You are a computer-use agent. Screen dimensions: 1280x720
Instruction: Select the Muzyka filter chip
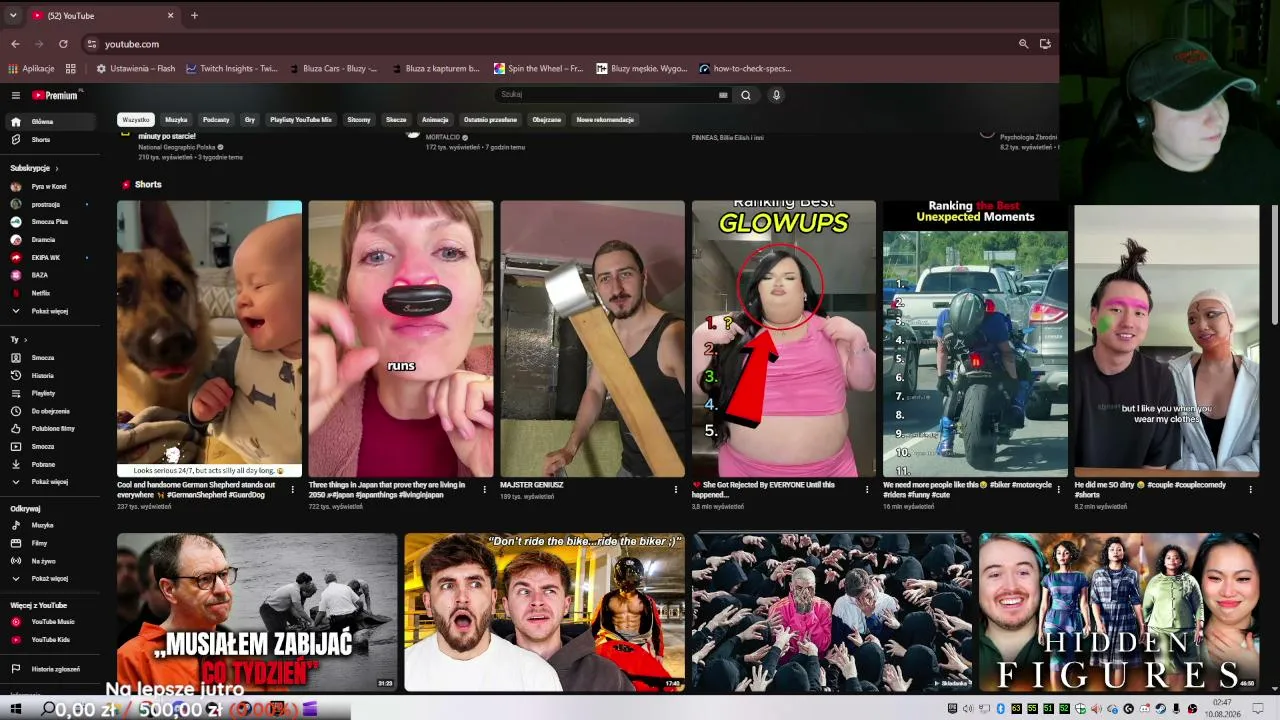176,120
